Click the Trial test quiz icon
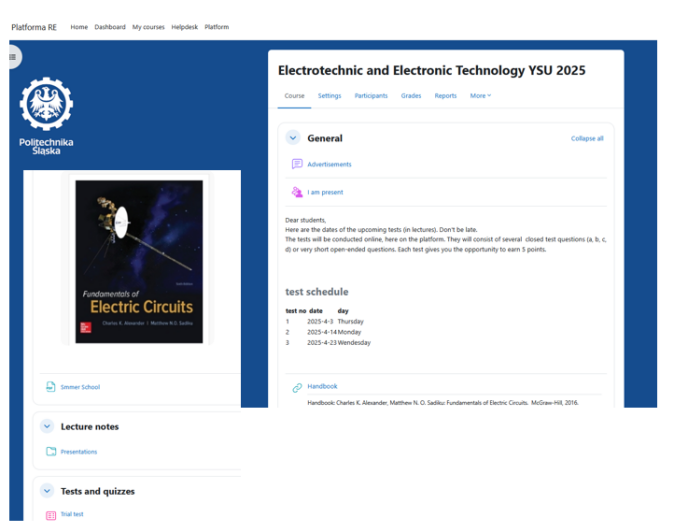 [x=51, y=515]
